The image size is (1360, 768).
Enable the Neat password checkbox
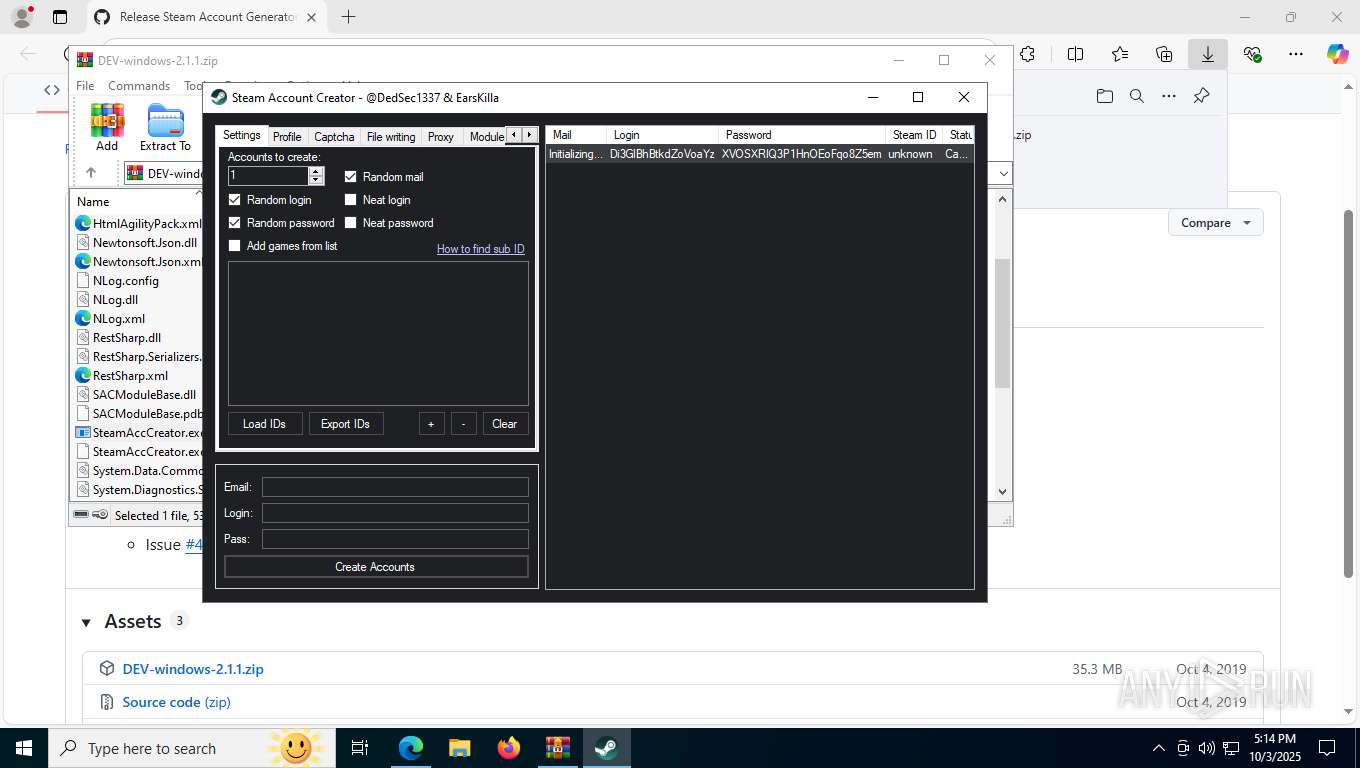point(350,223)
